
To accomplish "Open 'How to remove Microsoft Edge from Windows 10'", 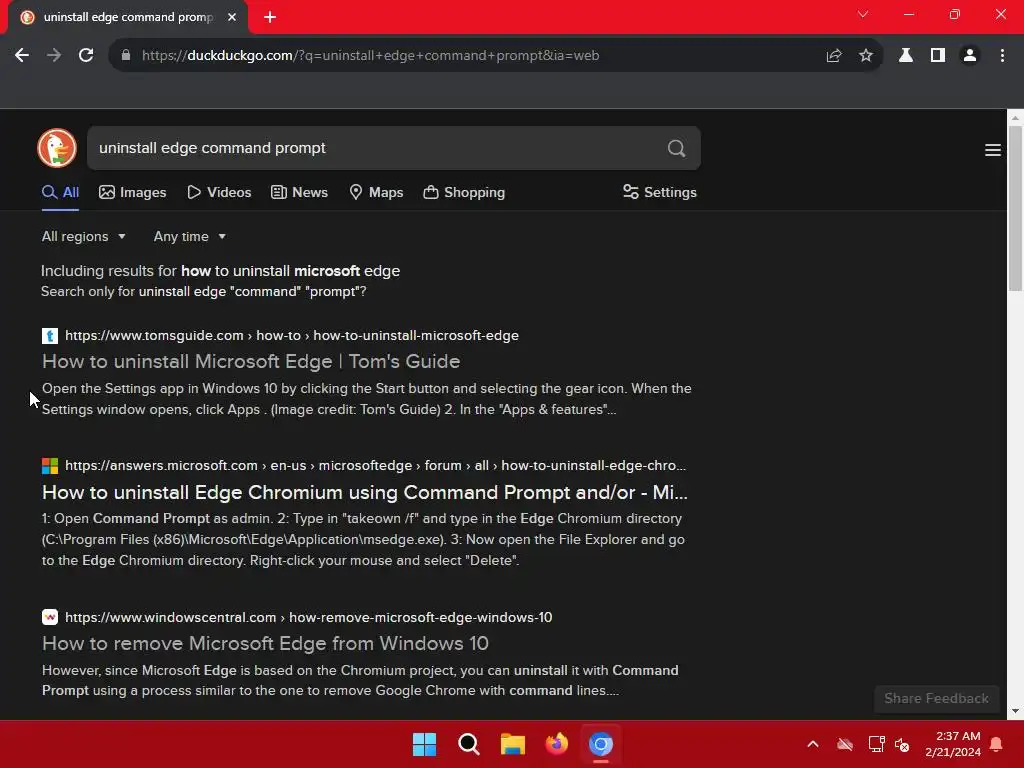I will [265, 644].
